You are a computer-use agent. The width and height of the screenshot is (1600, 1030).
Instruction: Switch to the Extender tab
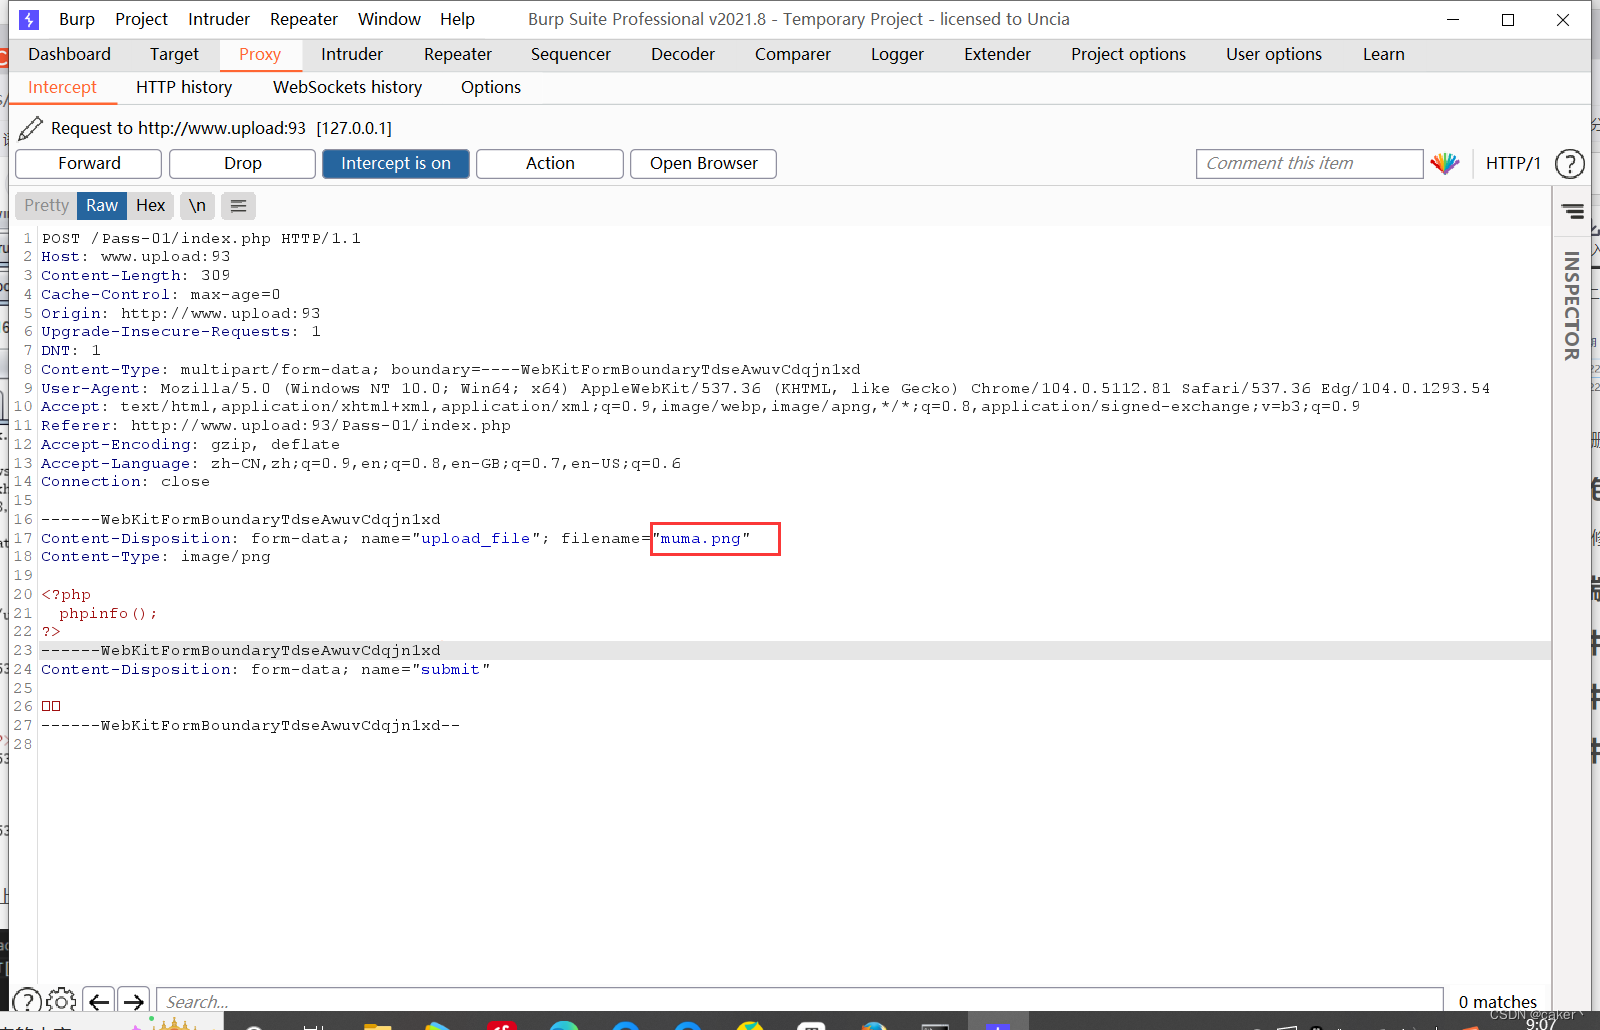coord(997,55)
